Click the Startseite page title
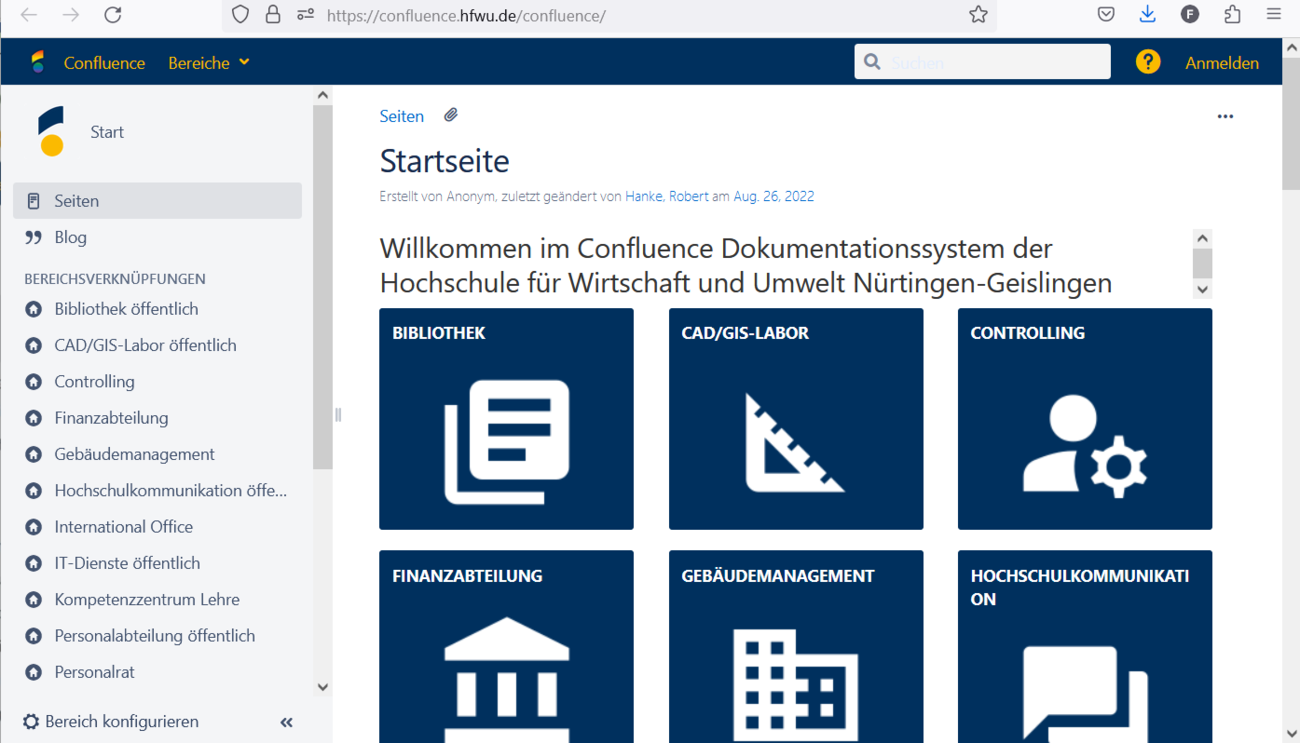Viewport: 1300px width, 743px height. [x=444, y=161]
